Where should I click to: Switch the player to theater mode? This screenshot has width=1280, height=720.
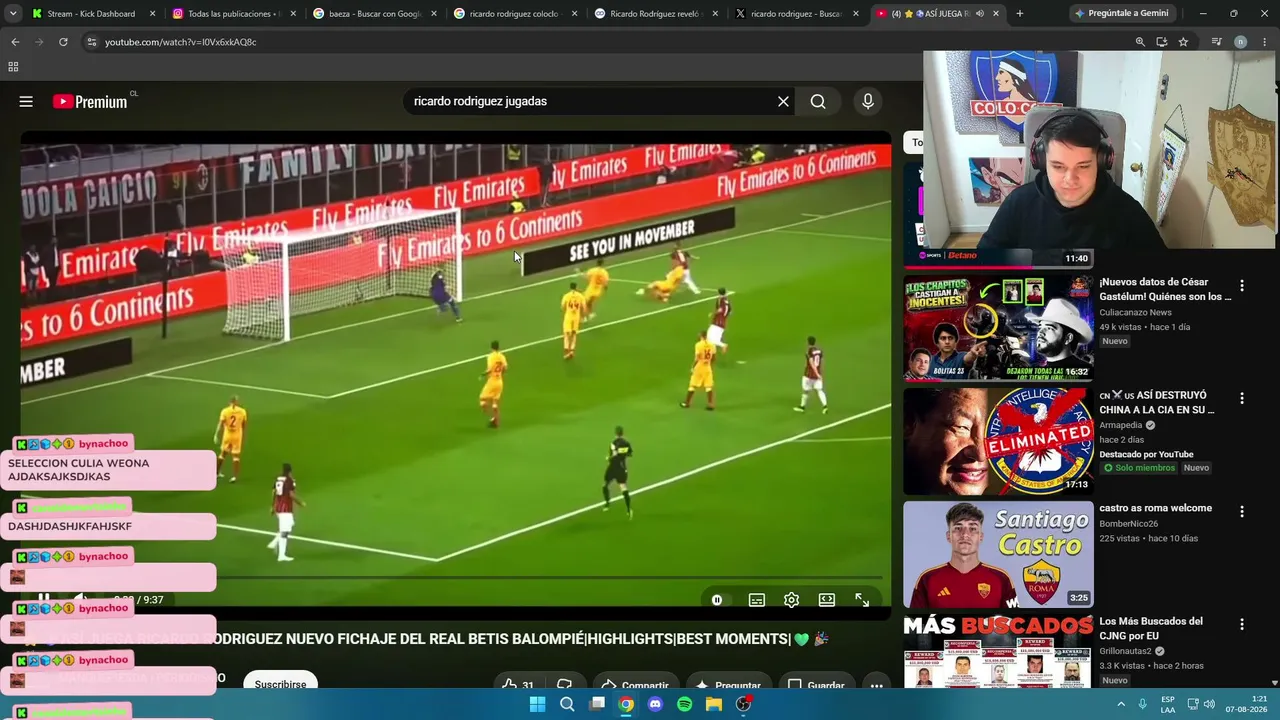(x=827, y=600)
